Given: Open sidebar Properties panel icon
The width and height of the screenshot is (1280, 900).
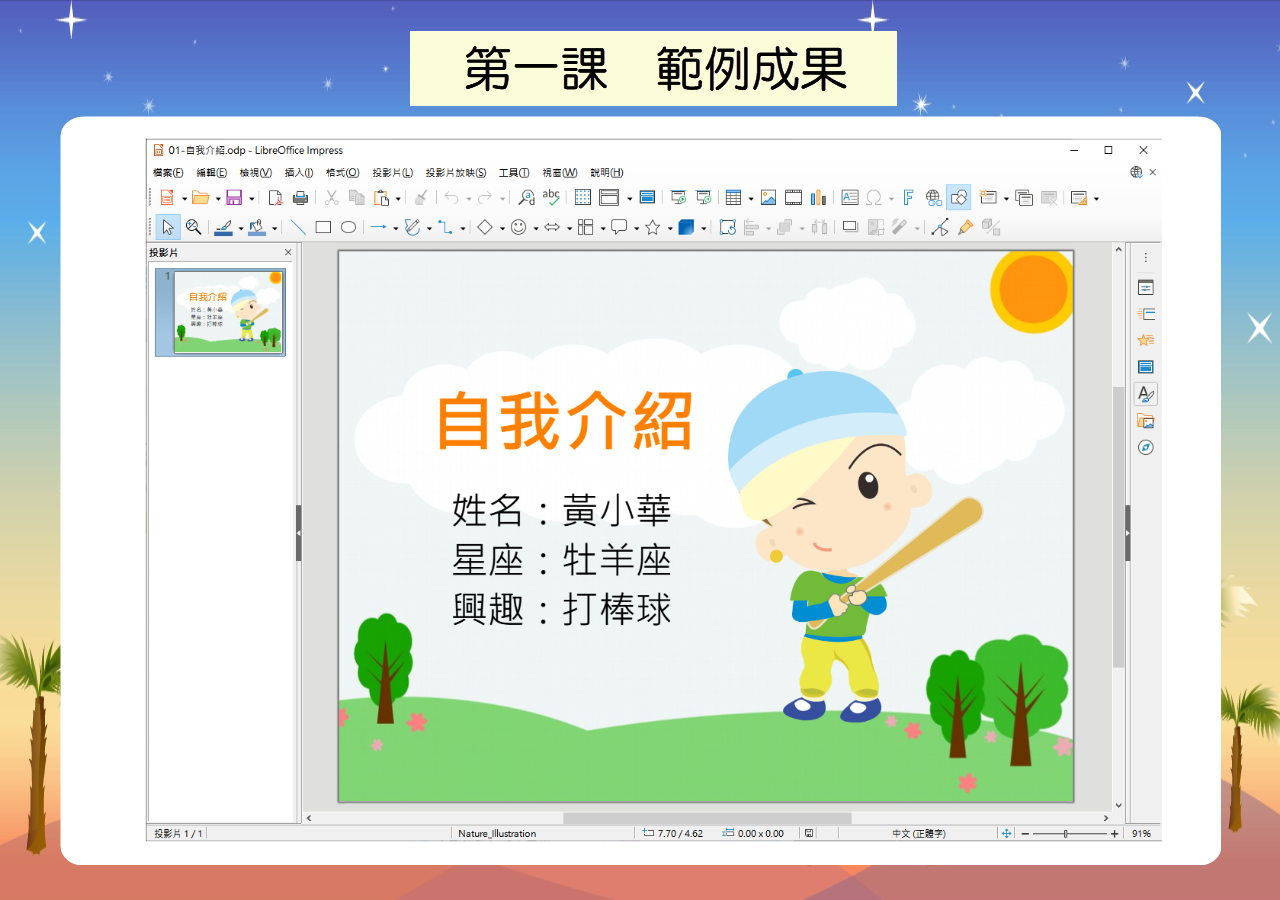Looking at the screenshot, I should pos(1146,288).
